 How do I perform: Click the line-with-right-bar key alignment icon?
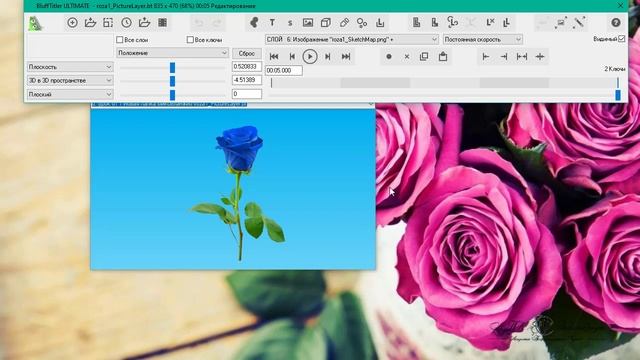tap(504, 57)
